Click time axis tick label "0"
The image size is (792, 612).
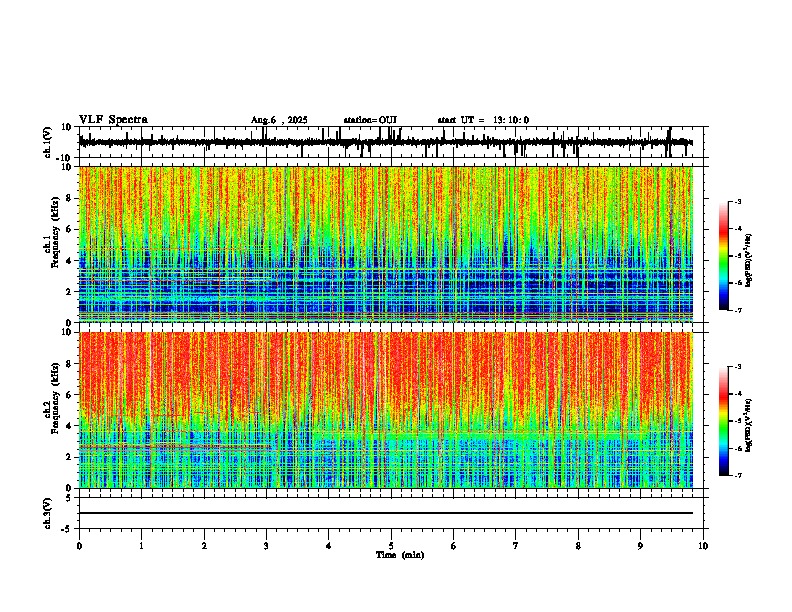[79, 546]
